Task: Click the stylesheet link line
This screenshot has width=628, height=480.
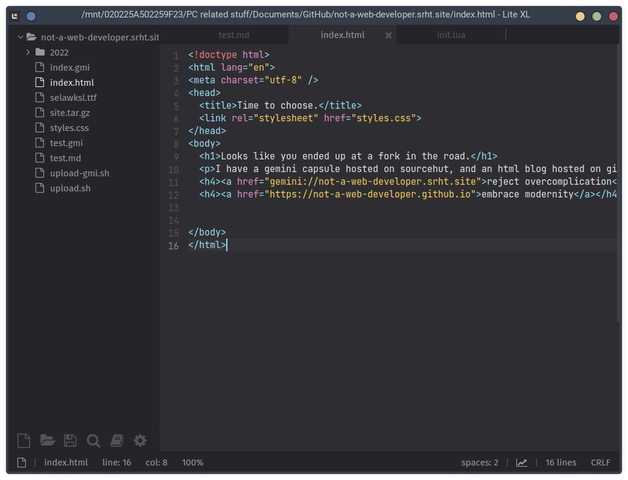Action: pos(310,118)
